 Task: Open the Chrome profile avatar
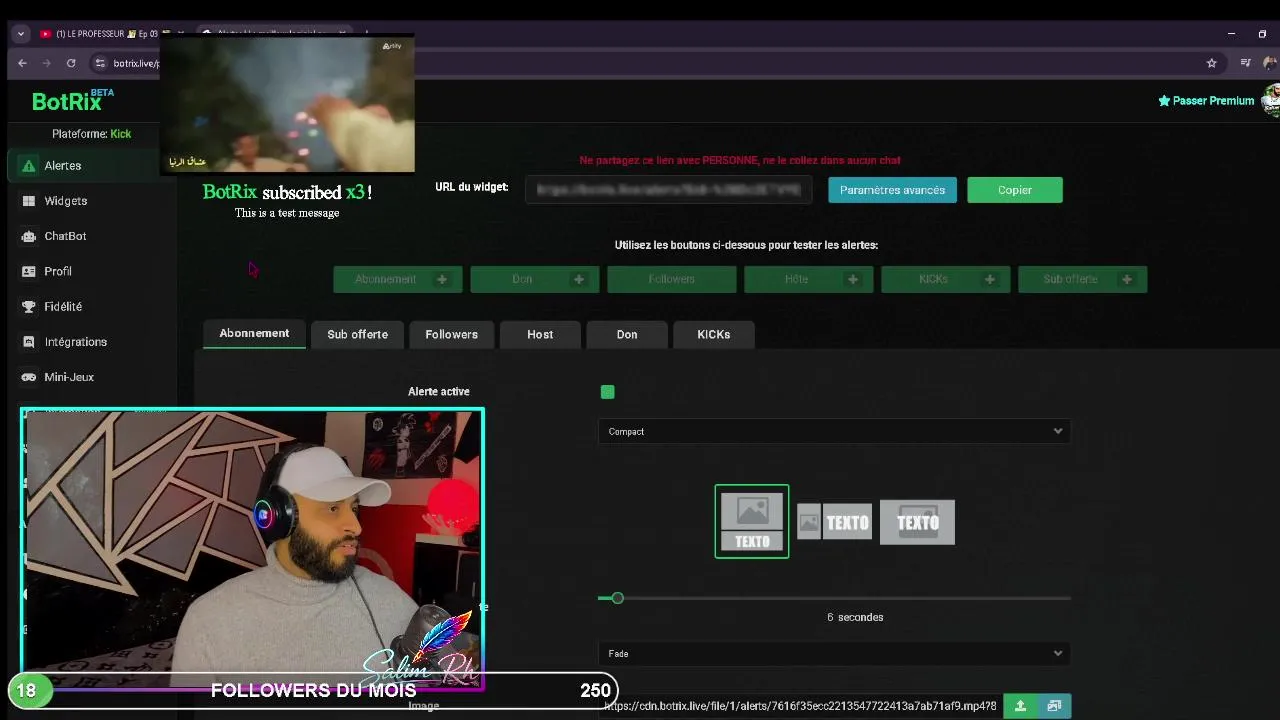point(1270,63)
